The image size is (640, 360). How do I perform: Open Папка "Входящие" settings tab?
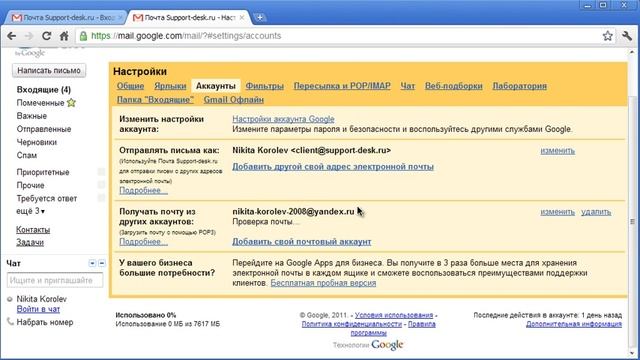(x=155, y=100)
